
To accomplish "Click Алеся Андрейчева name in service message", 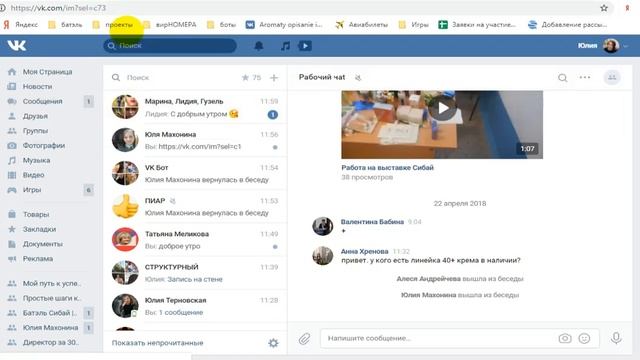I will tap(428, 279).
